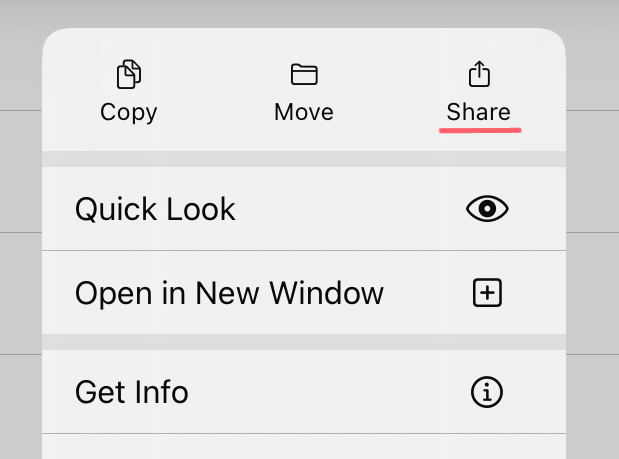This screenshot has width=619, height=459.
Task: Select the Copy text label
Action: tap(129, 111)
